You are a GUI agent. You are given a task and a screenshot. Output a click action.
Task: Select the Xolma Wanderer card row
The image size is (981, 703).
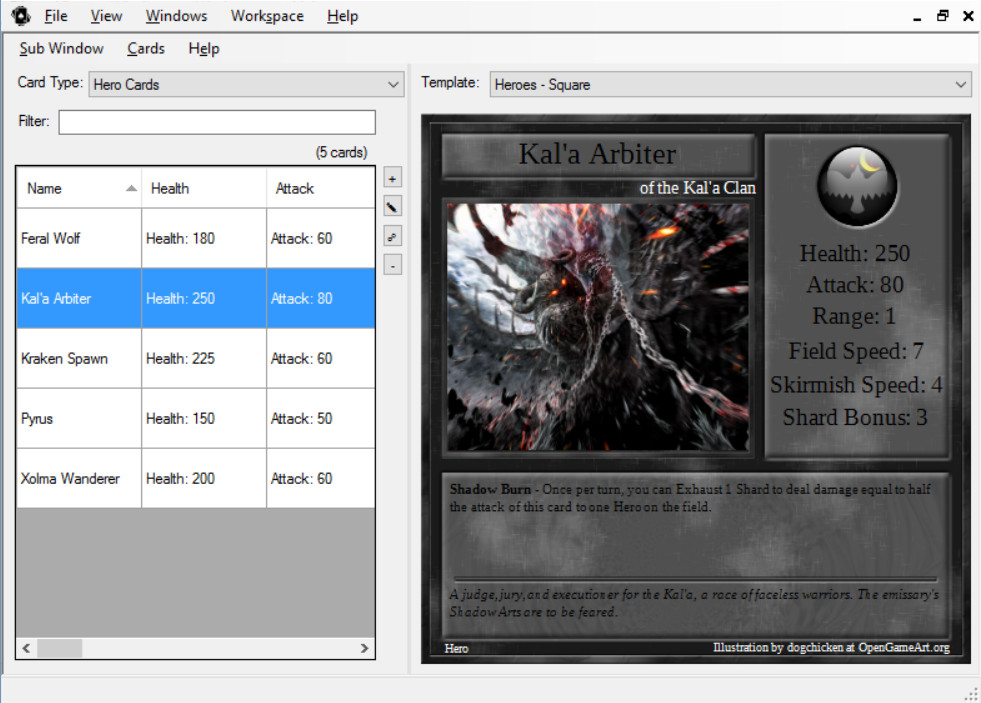coord(196,478)
